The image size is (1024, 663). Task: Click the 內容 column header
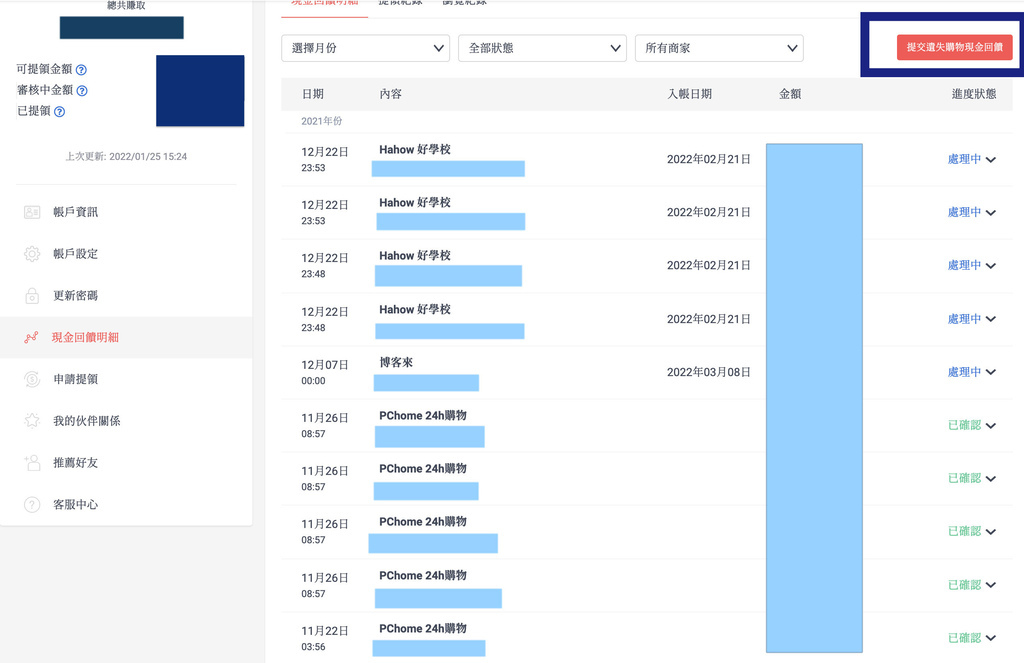click(x=391, y=94)
